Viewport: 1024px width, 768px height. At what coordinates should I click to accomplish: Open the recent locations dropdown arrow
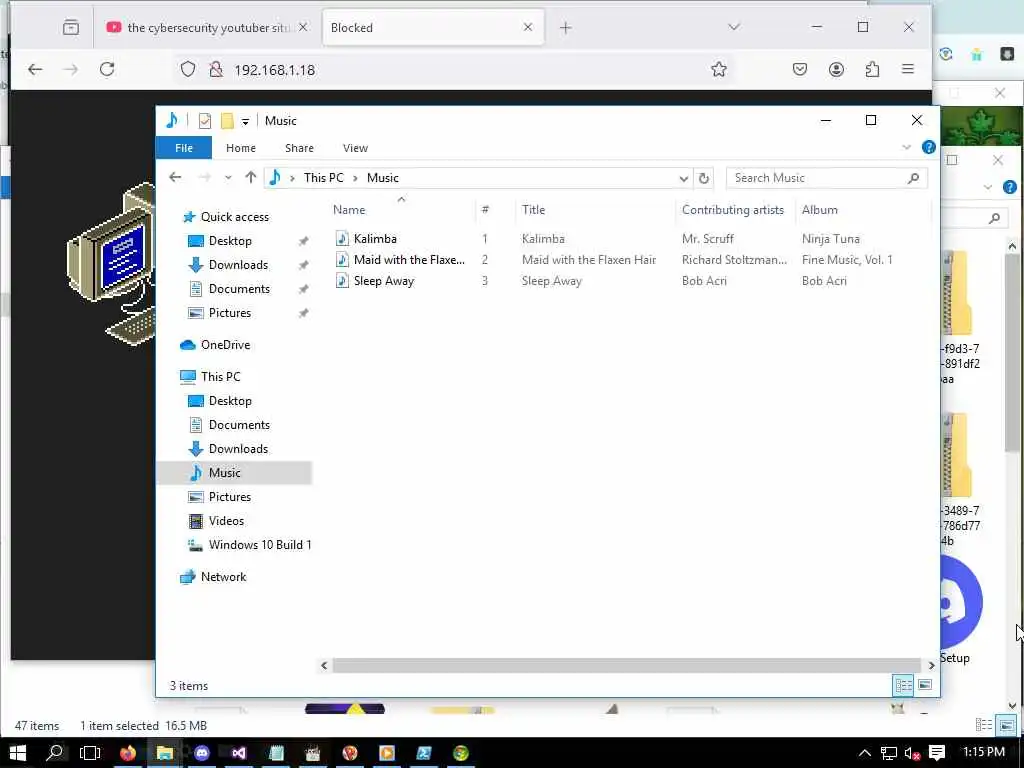(x=227, y=178)
